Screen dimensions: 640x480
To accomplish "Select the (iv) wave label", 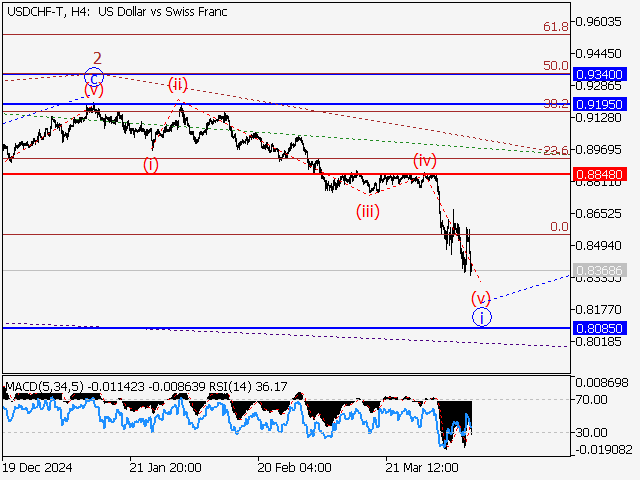I will tap(425, 160).
